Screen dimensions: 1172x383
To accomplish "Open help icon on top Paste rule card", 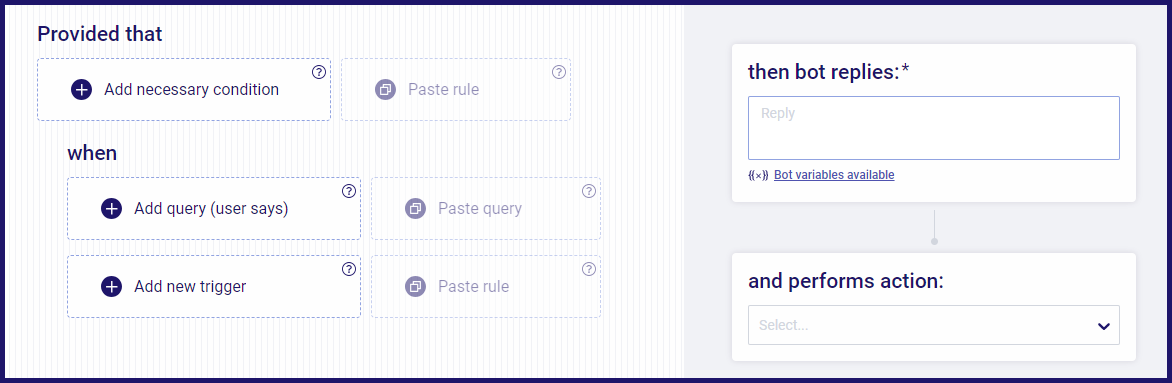I will 559,72.
